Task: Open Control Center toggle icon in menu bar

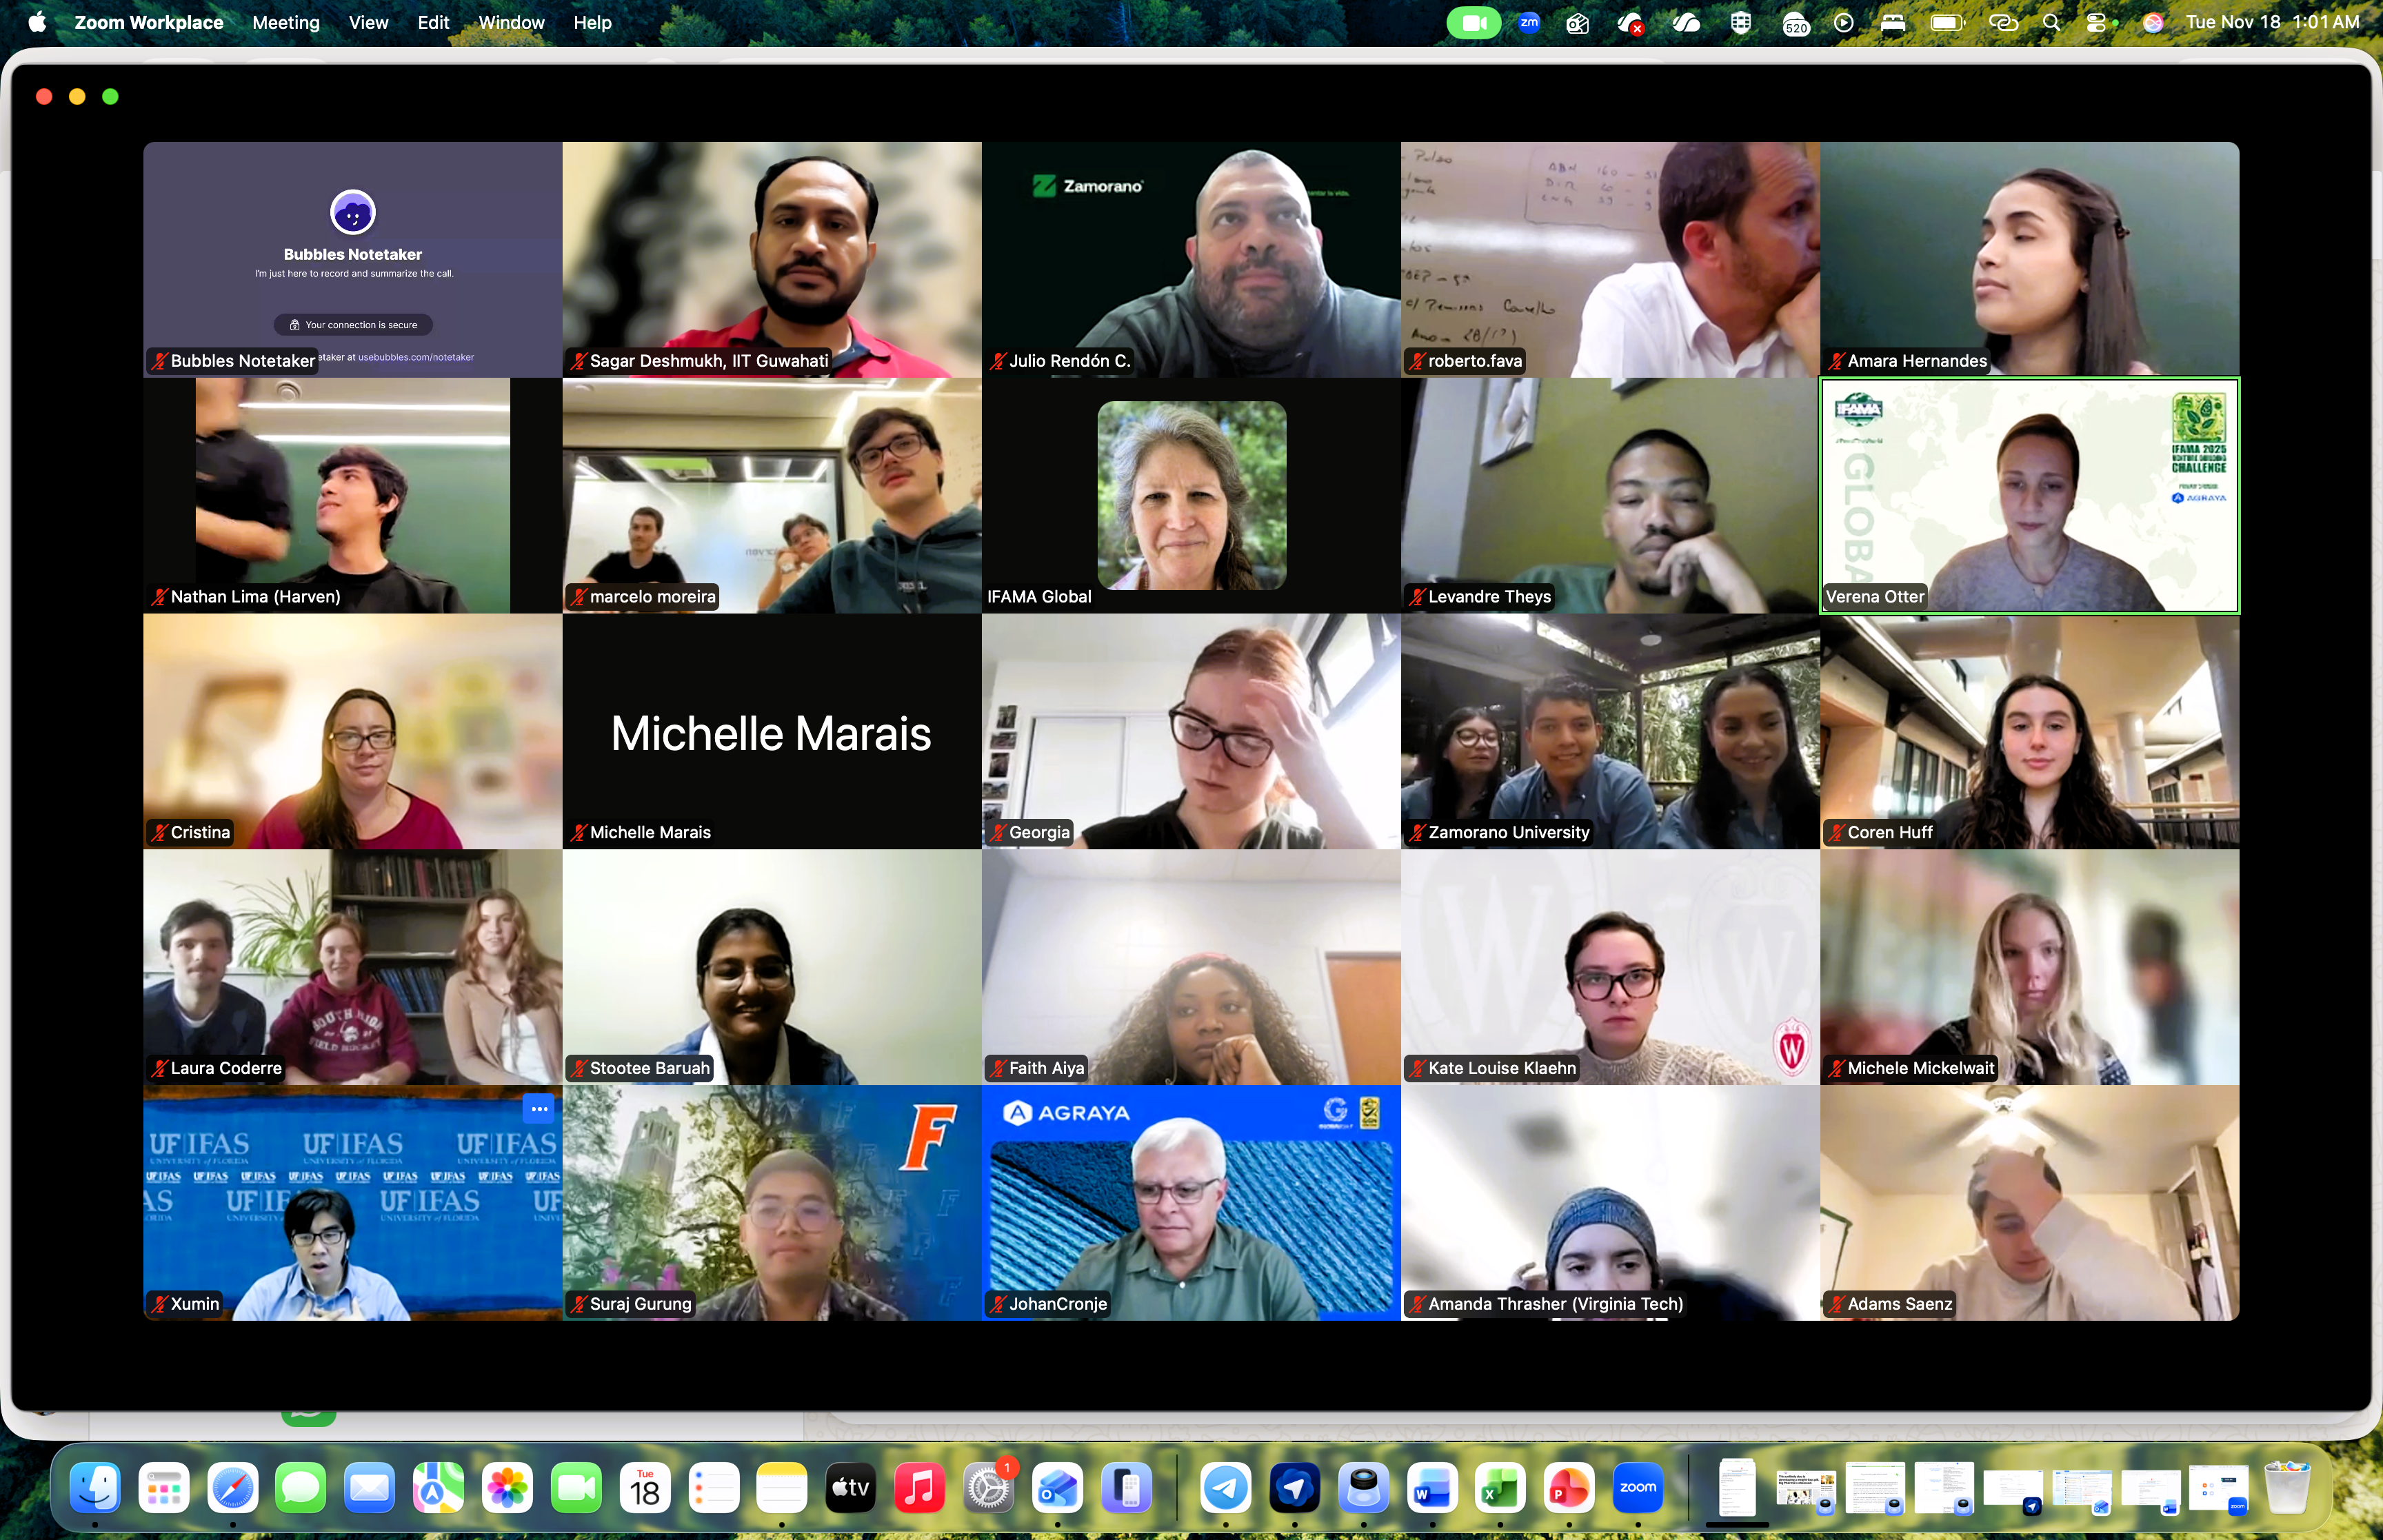Action: 2097,23
